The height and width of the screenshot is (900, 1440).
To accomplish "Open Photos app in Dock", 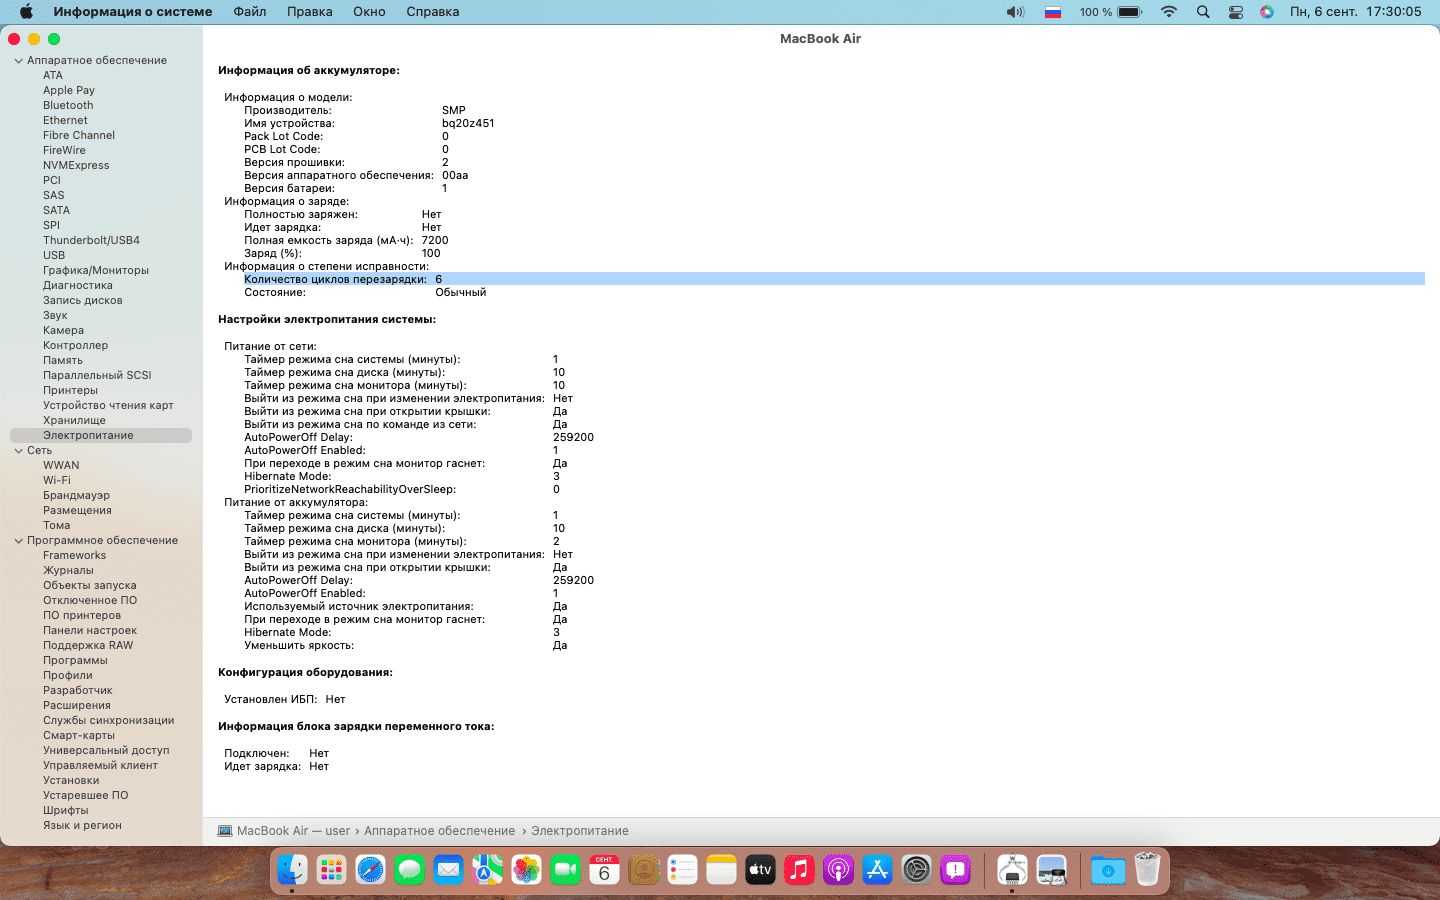I will (x=526, y=870).
